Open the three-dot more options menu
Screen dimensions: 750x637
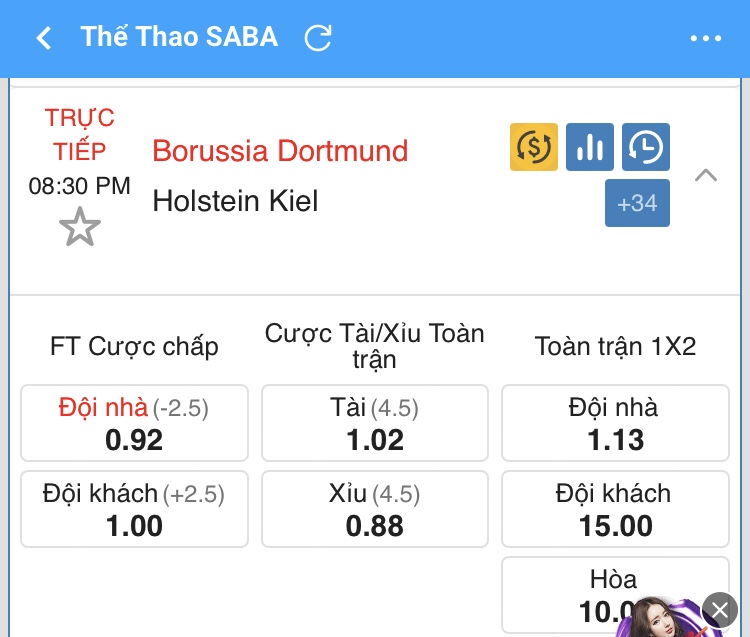click(706, 38)
